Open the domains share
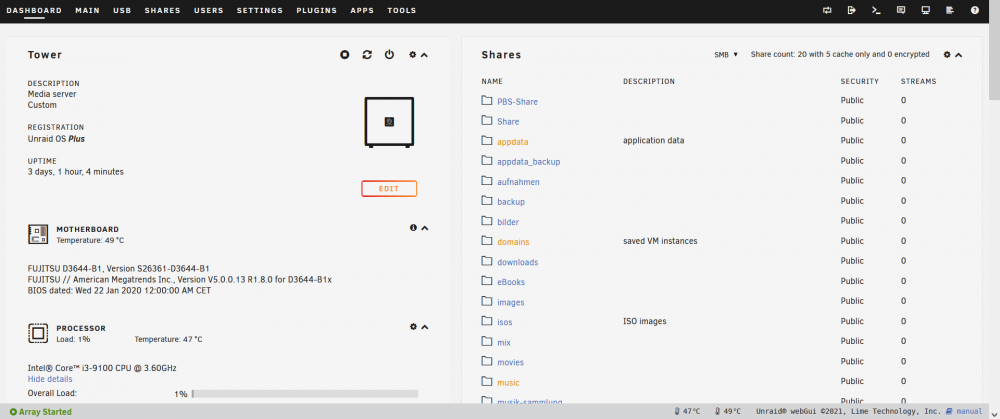Screen dimensions: 1000x419 tap(513, 242)
